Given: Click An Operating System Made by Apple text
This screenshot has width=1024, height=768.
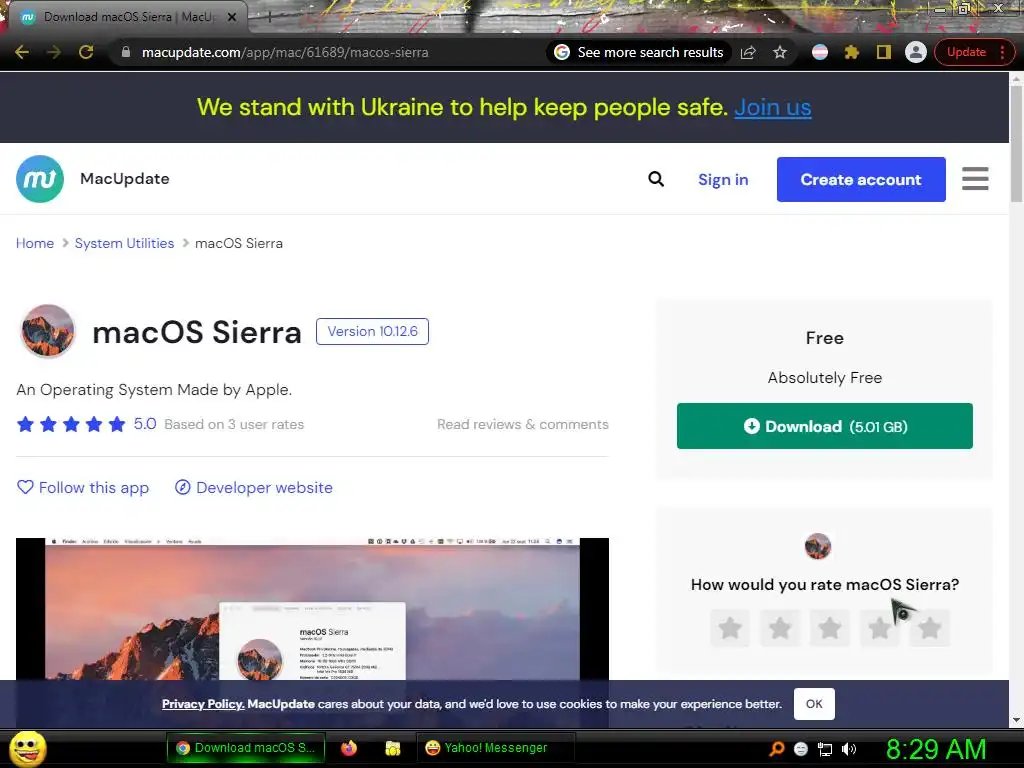Looking at the screenshot, I should 154,390.
